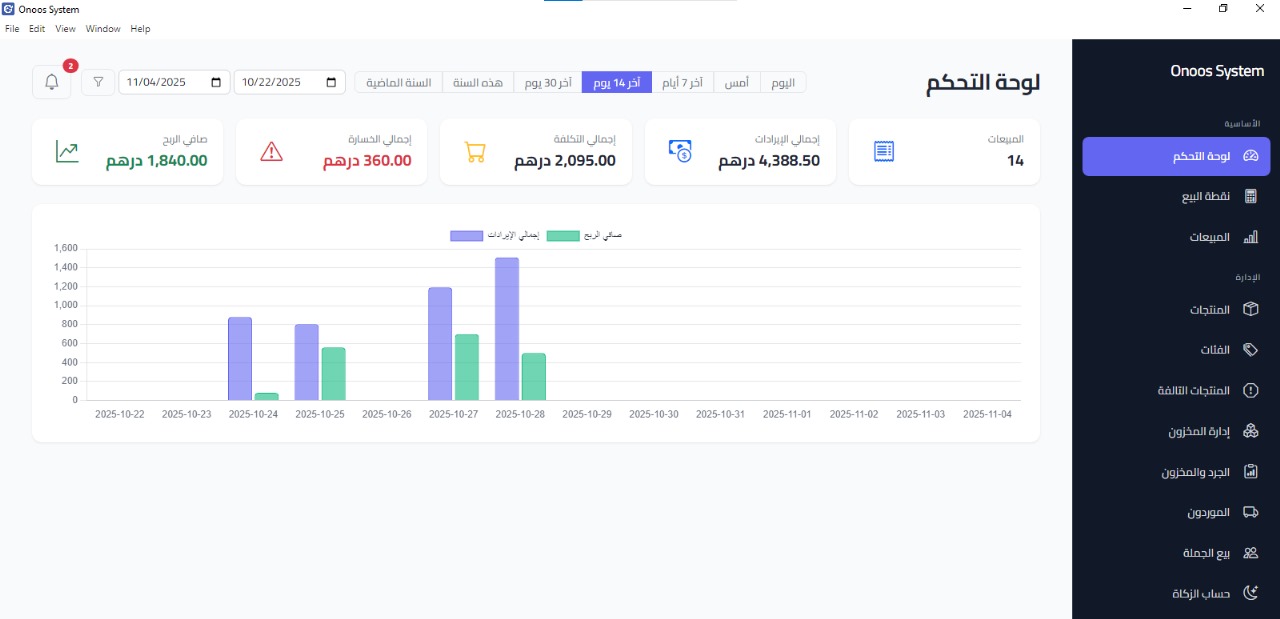The height and width of the screenshot is (619, 1280).
Task: Open Suppliers truck icon in sidebar
Action: (1250, 512)
